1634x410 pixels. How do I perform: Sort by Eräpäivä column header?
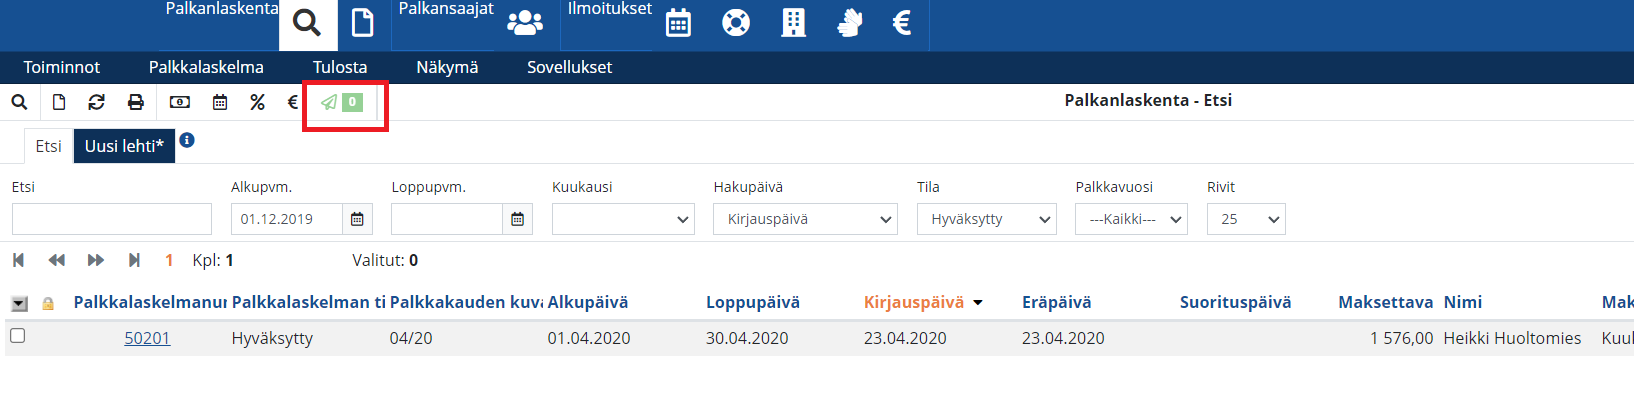[x=1056, y=302]
